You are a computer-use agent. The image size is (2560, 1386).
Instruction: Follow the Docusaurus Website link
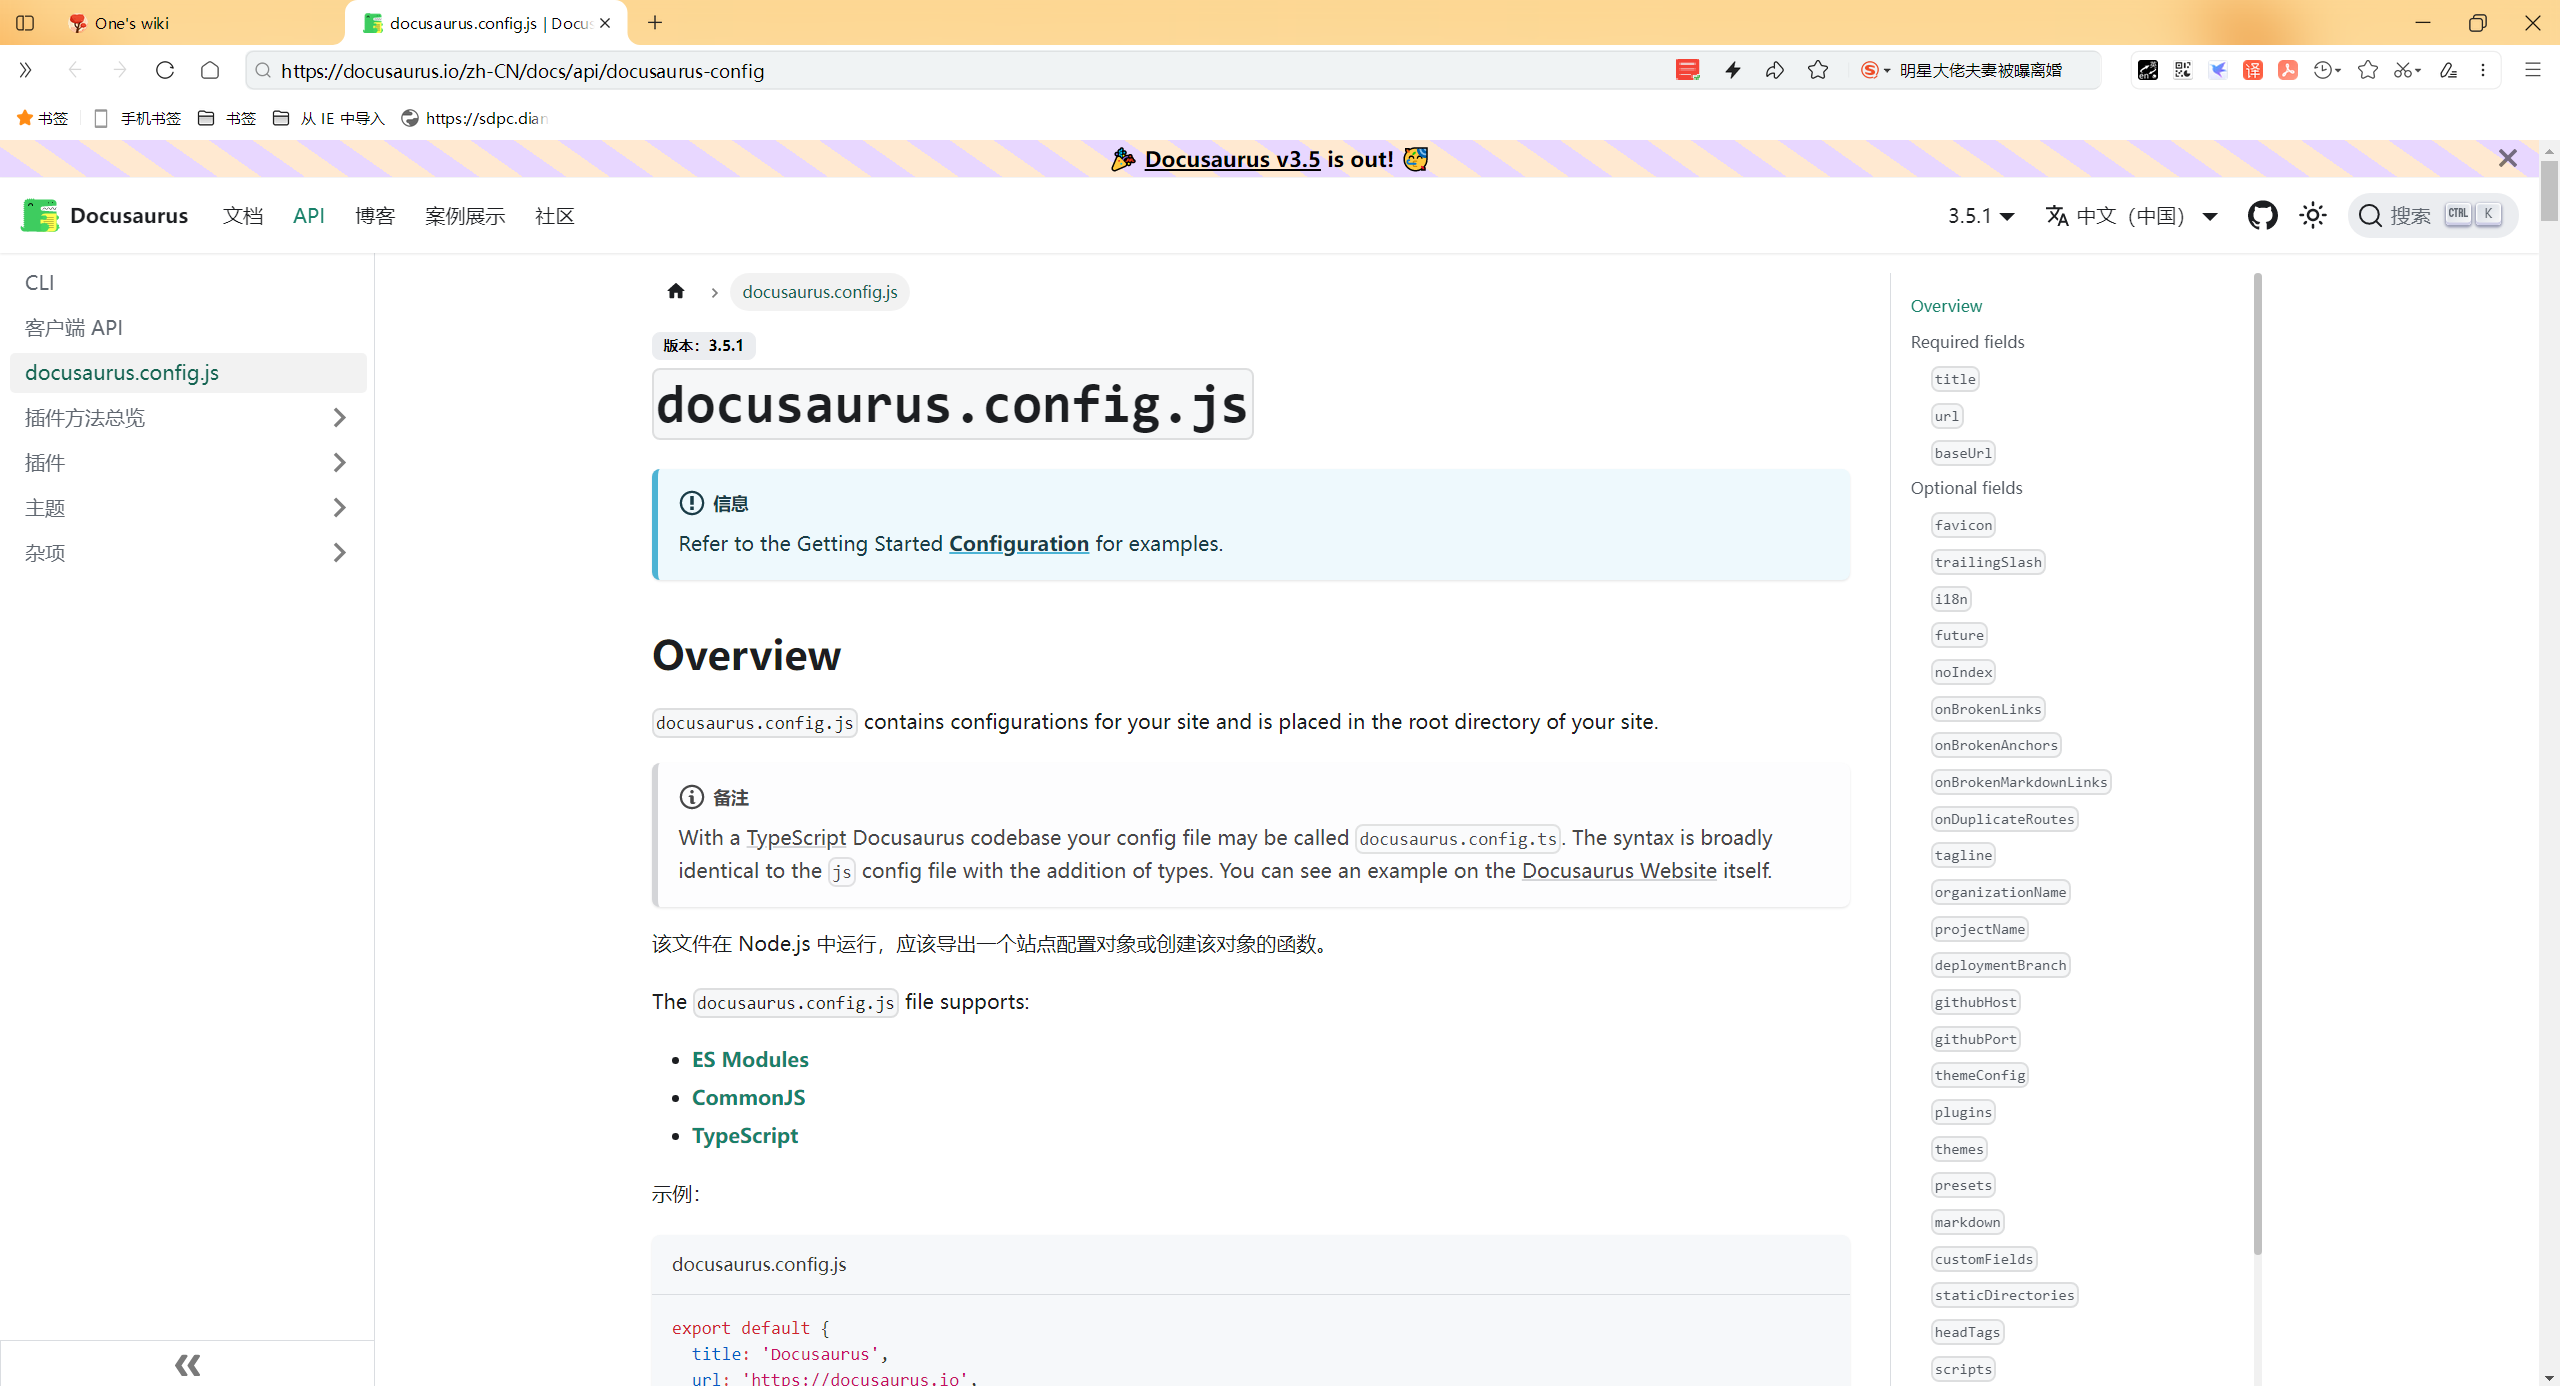coord(1619,871)
